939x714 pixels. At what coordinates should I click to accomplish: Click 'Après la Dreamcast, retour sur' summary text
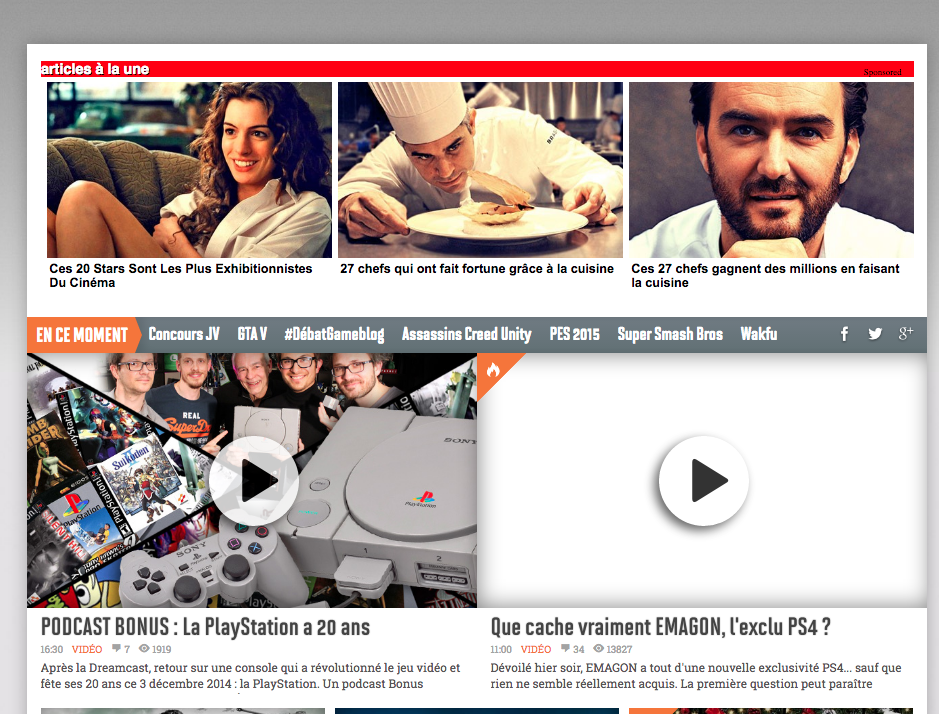click(x=250, y=676)
